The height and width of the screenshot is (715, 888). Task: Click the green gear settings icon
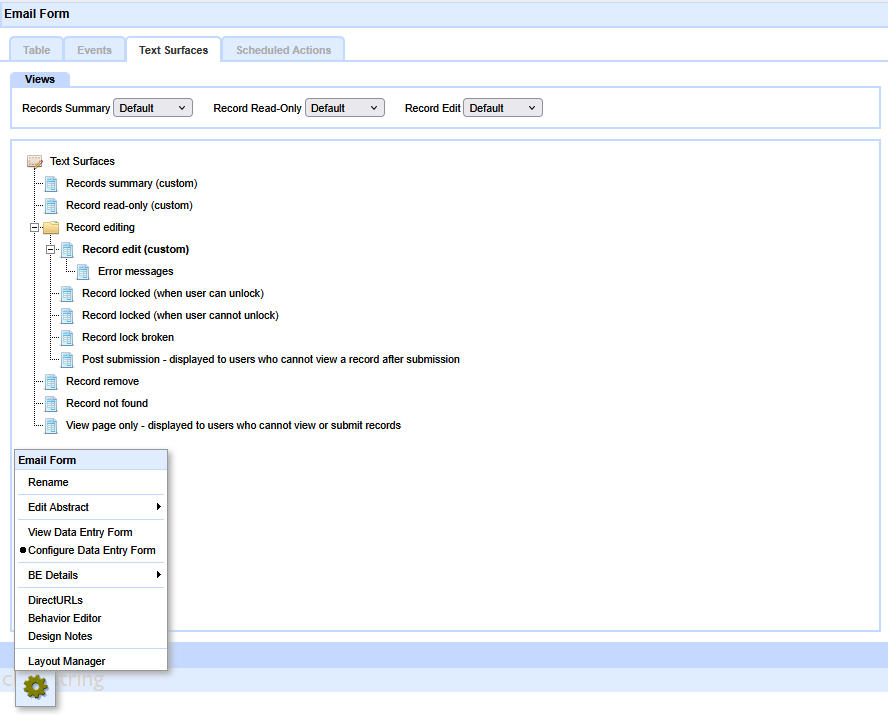click(x=36, y=687)
